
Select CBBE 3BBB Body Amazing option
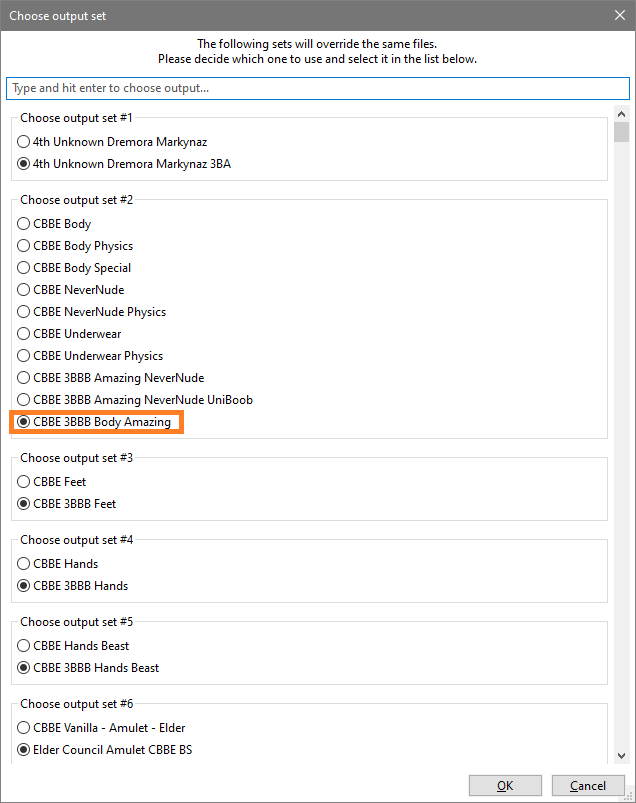point(94,422)
